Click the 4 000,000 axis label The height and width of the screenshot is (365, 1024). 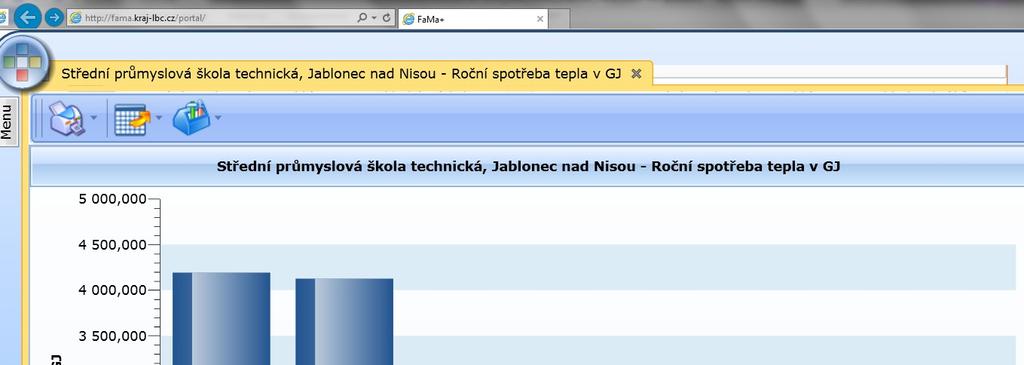112,291
